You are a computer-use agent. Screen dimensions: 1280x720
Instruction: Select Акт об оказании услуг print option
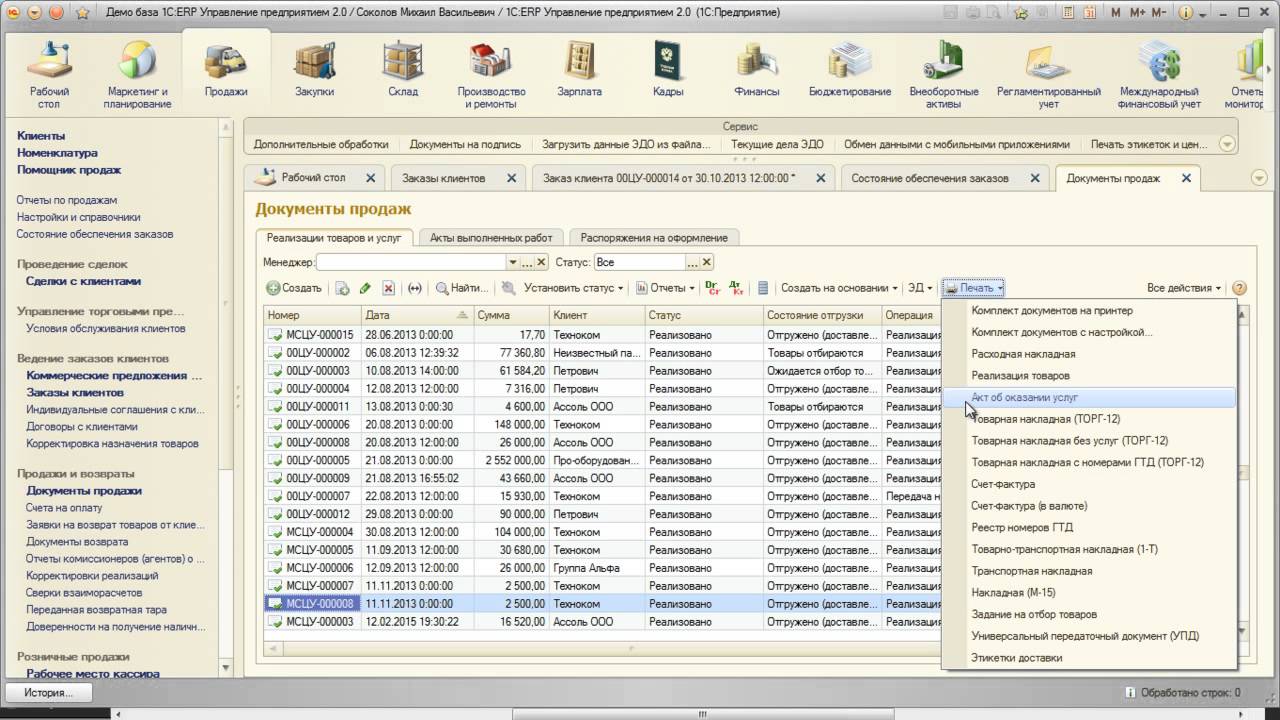click(1024, 397)
